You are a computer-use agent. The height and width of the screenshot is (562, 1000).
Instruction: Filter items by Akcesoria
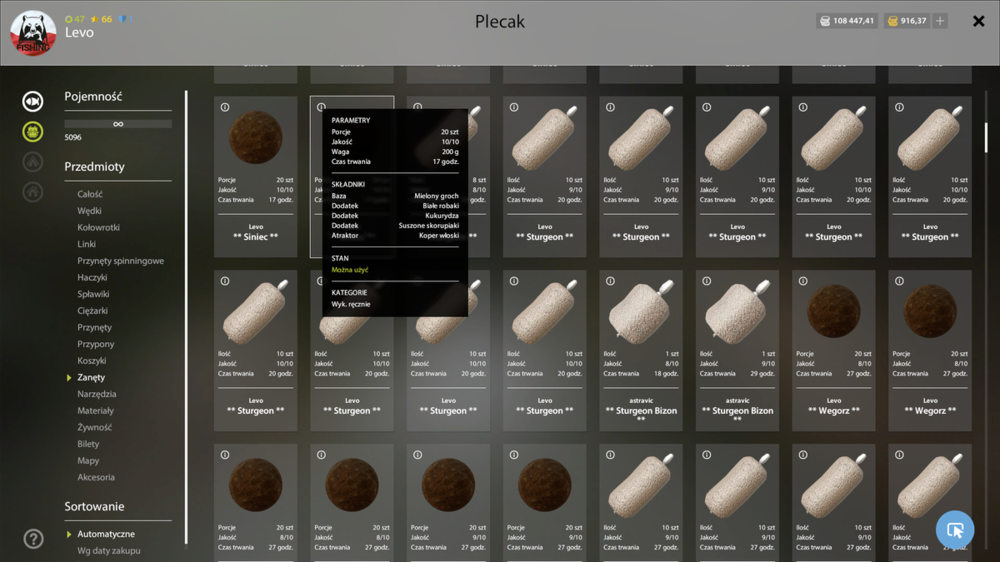coord(96,477)
